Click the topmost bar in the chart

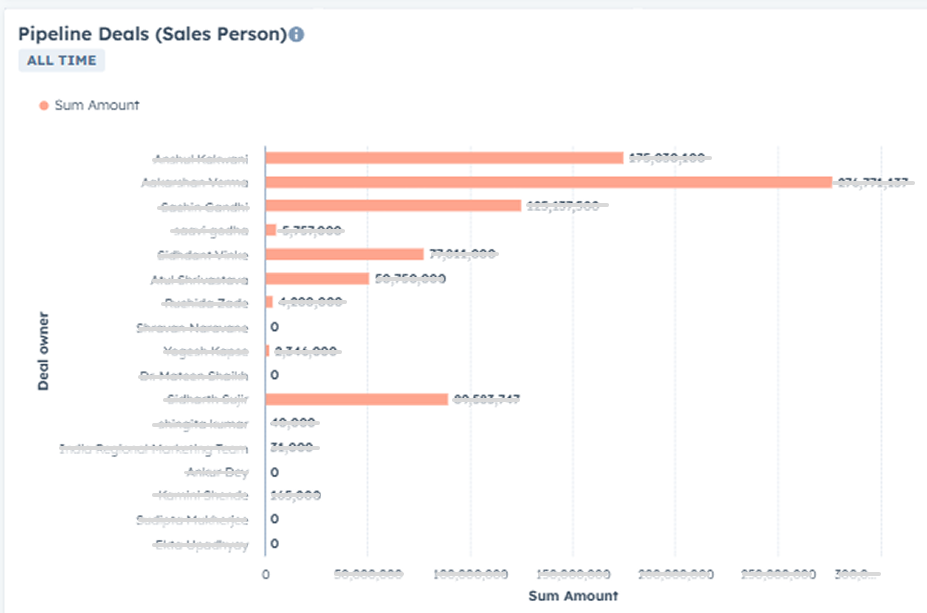coord(444,158)
